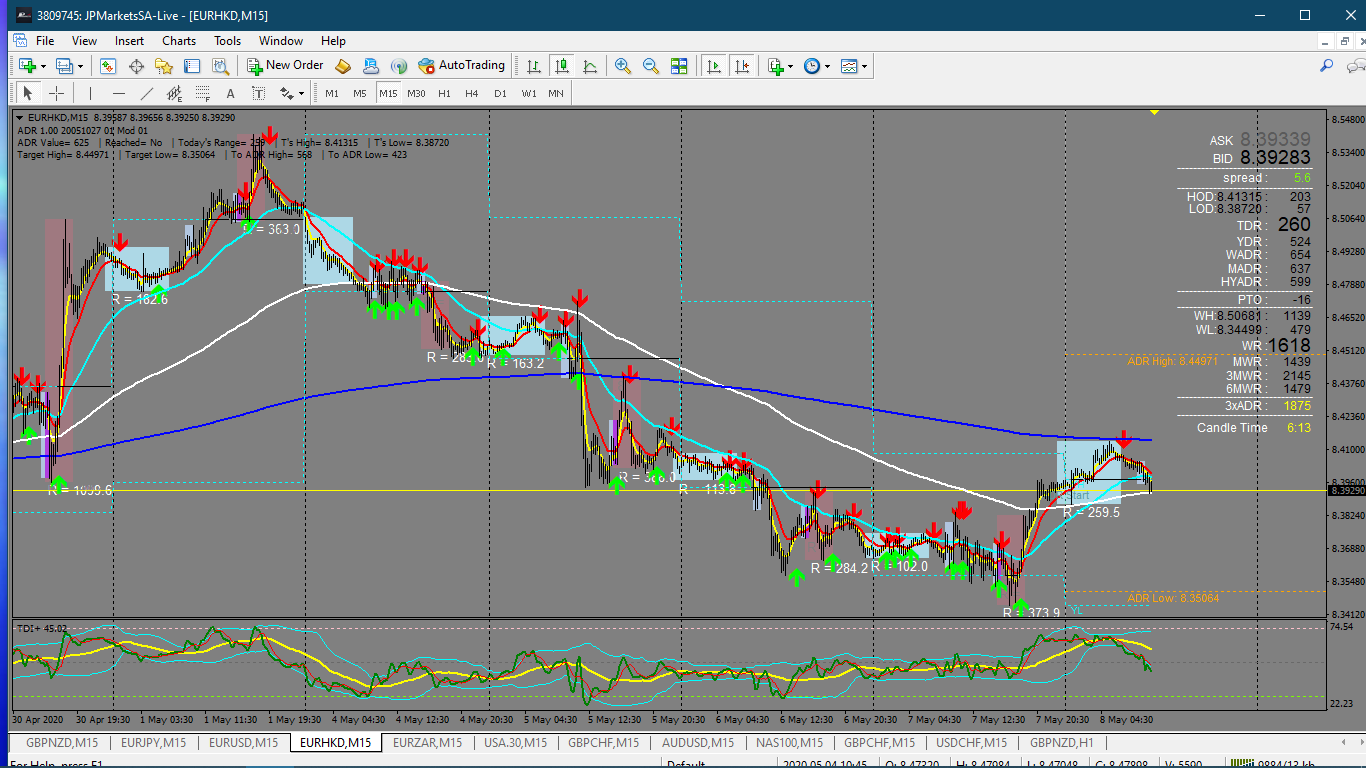Switch to Candlesticks display mode
The width and height of the screenshot is (1366, 768).
[x=562, y=66]
